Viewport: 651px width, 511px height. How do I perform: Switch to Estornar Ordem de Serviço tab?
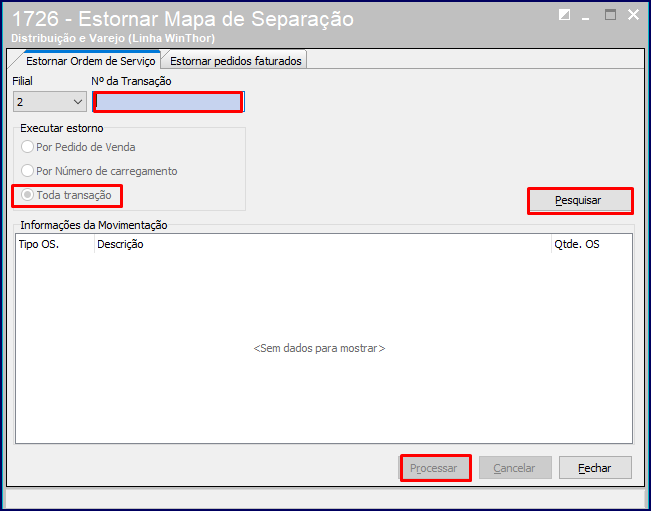[x=90, y=61]
